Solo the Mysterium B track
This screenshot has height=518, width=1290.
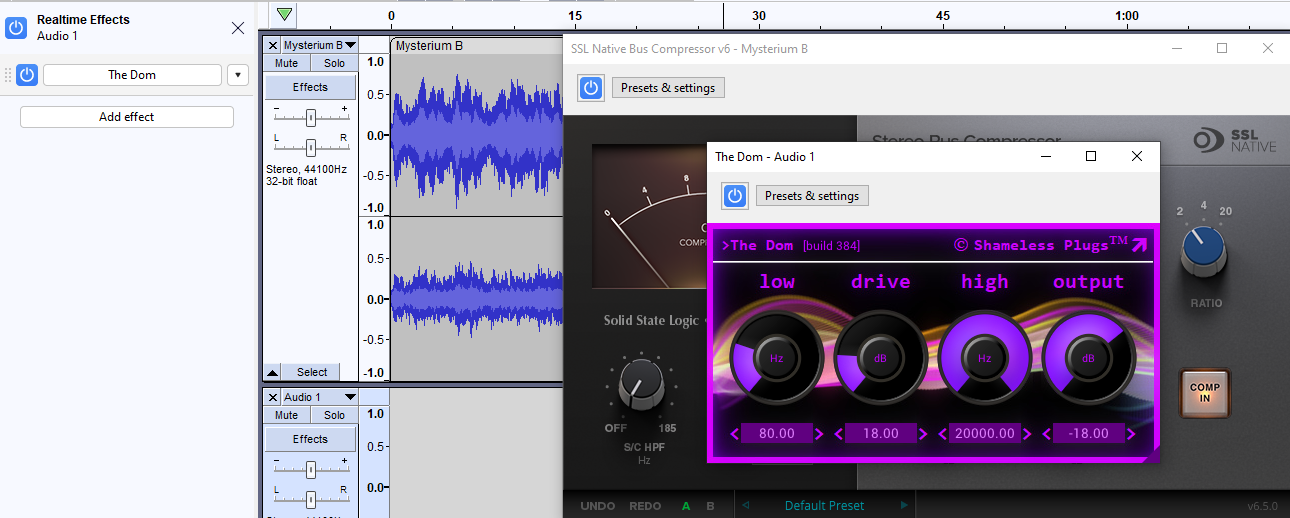click(334, 63)
